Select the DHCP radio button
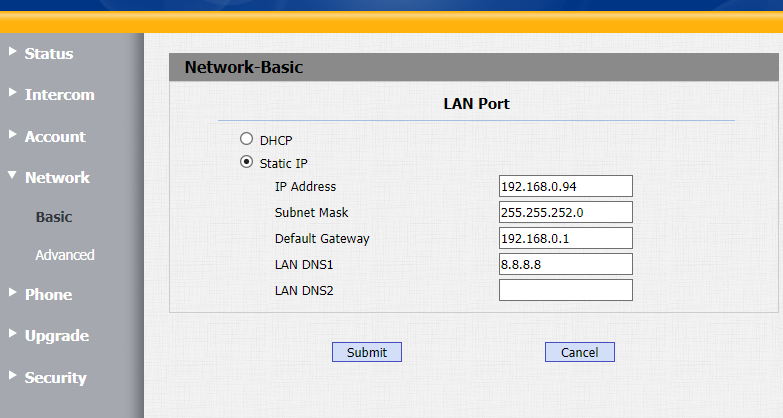This screenshot has height=418, width=783. [246, 139]
